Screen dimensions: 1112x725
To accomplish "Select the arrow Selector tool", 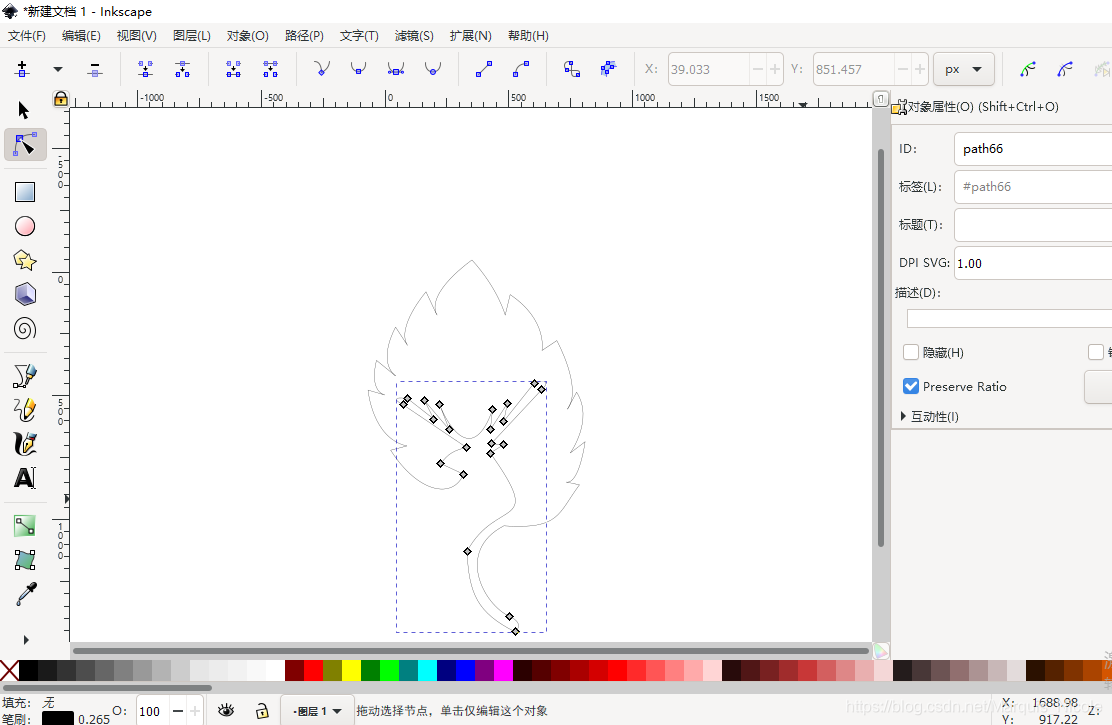I will (x=24, y=110).
